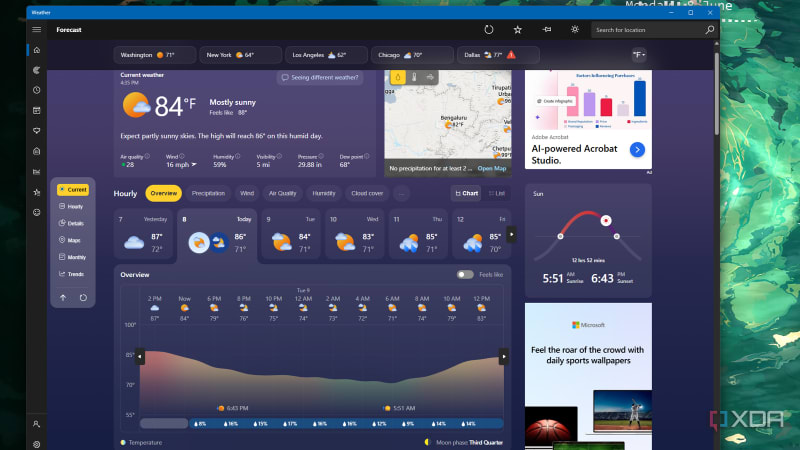This screenshot has height=450, width=800.
Task: Select the Precipitation hourly tab
Action: point(208,193)
